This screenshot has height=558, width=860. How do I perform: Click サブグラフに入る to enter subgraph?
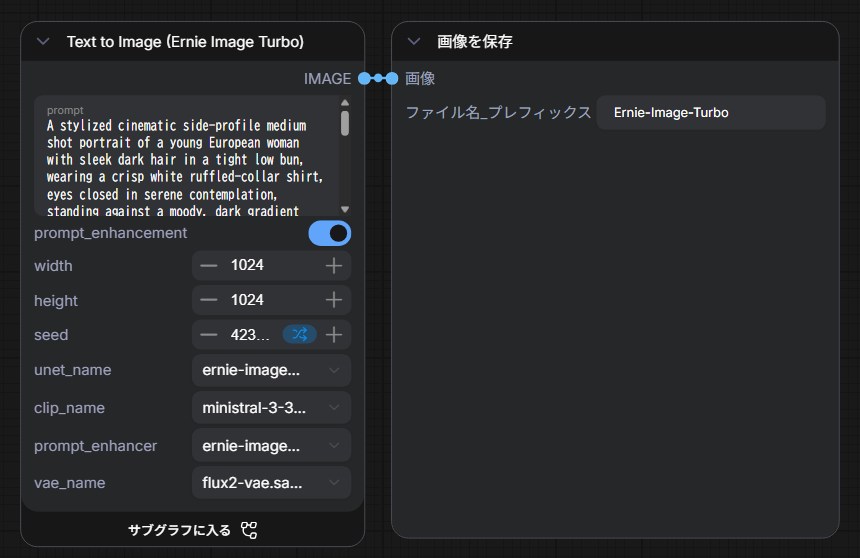coord(179,530)
